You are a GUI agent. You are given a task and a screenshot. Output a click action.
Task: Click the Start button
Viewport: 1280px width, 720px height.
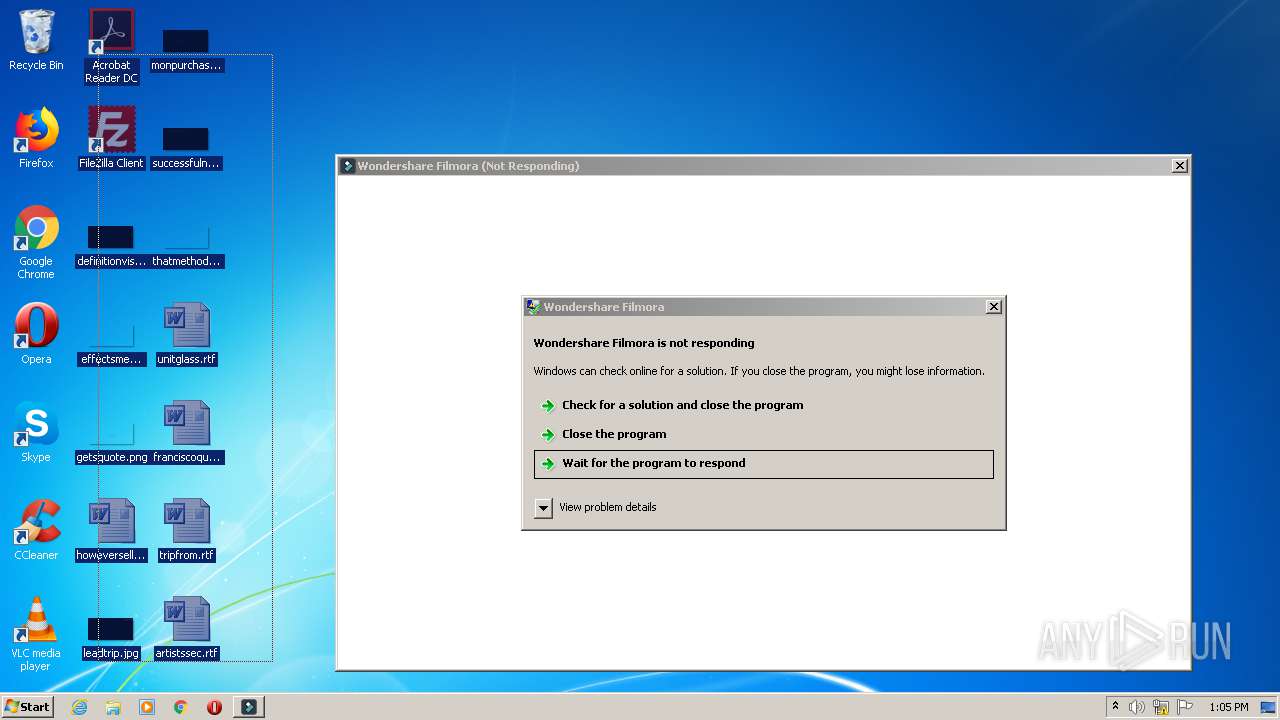[x=27, y=707]
